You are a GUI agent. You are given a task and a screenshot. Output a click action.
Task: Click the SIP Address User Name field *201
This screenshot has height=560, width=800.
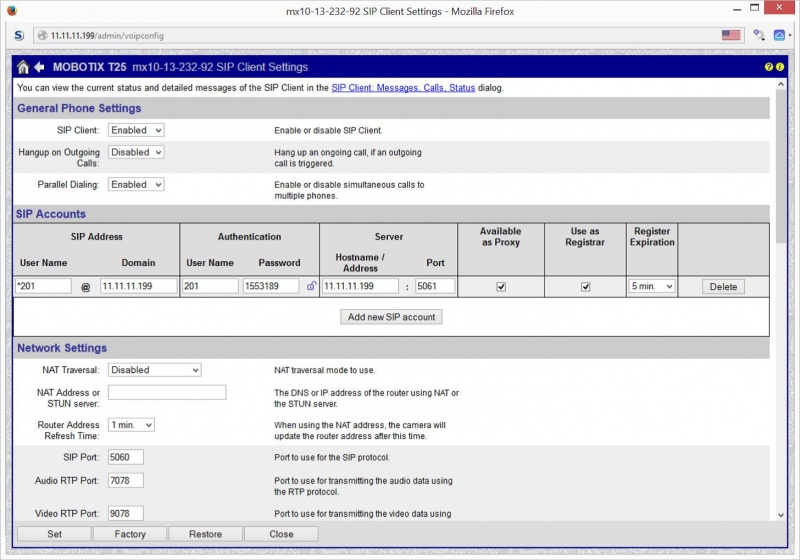point(43,286)
